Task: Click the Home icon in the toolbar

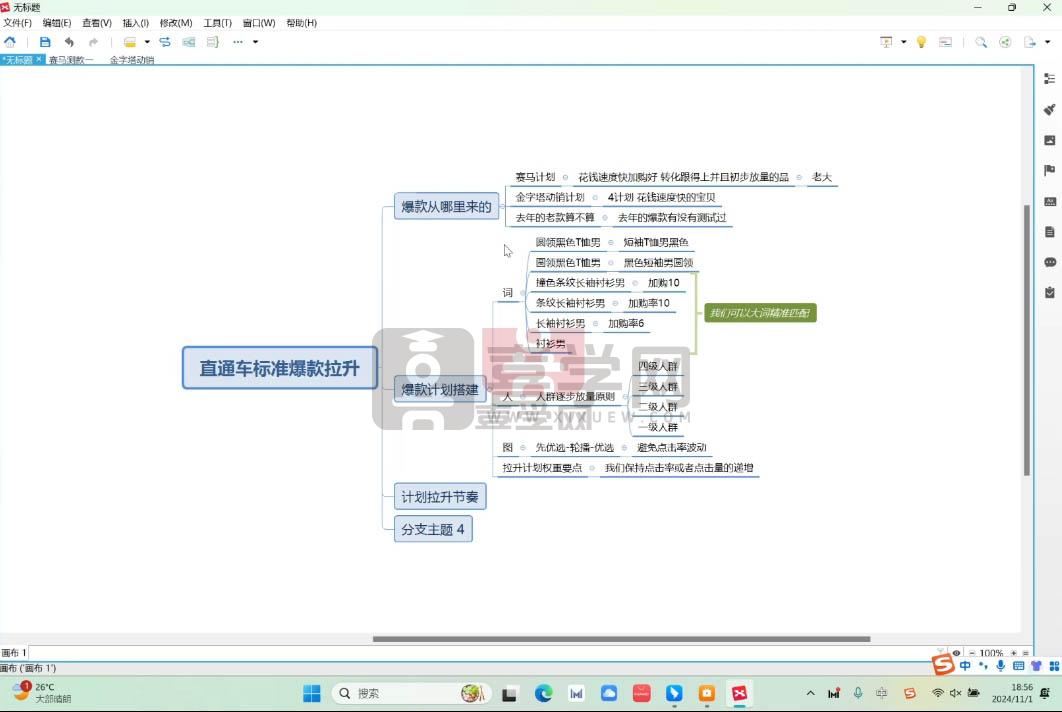Action: pos(10,42)
